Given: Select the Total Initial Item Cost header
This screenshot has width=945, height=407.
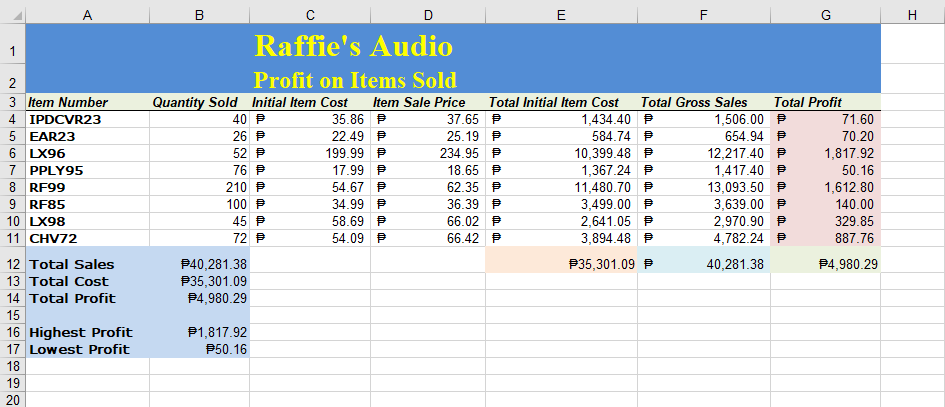Looking at the screenshot, I should point(561,102).
